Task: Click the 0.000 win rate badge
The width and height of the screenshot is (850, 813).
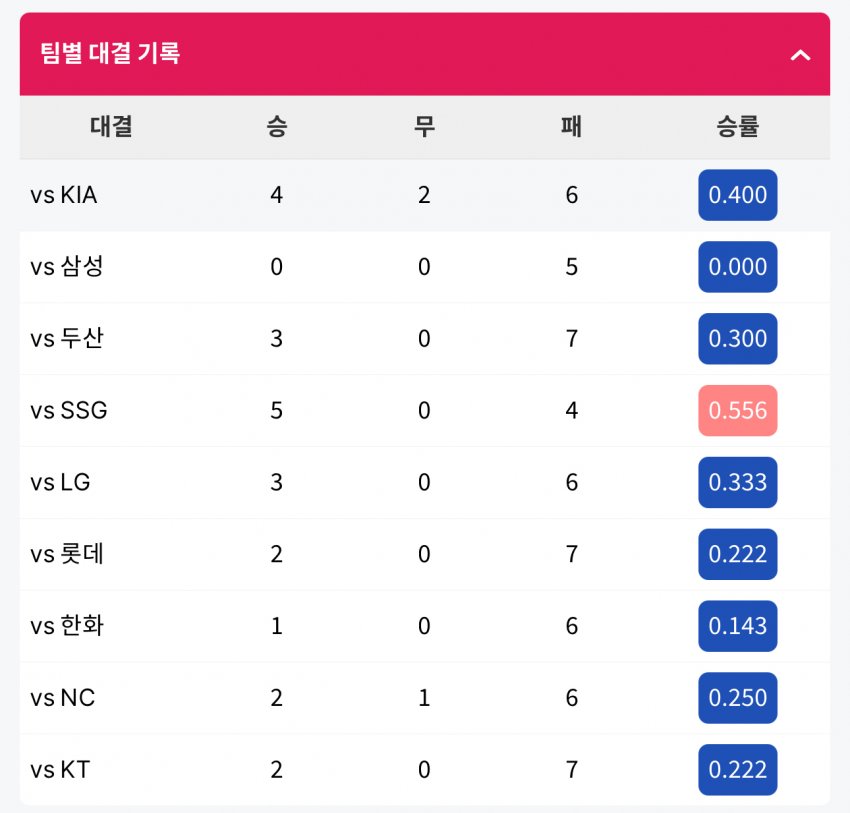Action: (738, 267)
